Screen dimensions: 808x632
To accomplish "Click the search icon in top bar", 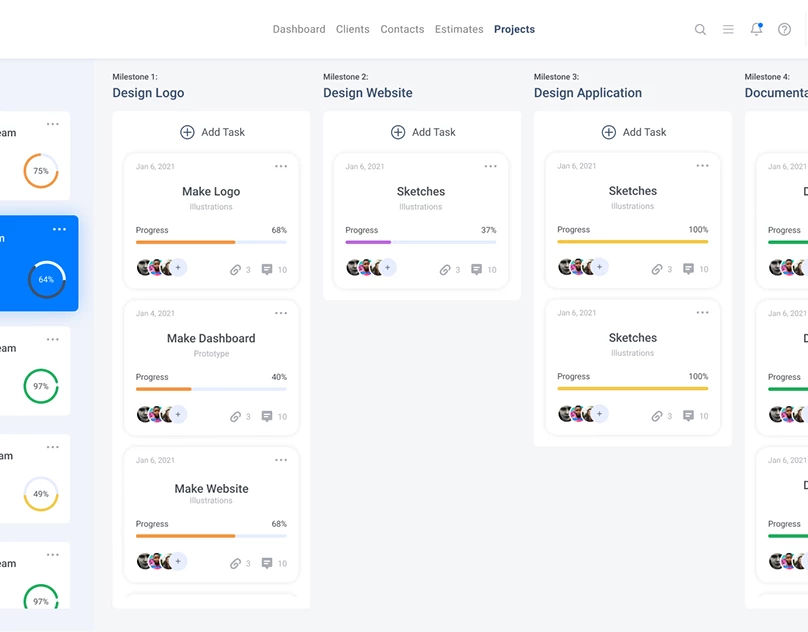I will tap(700, 30).
